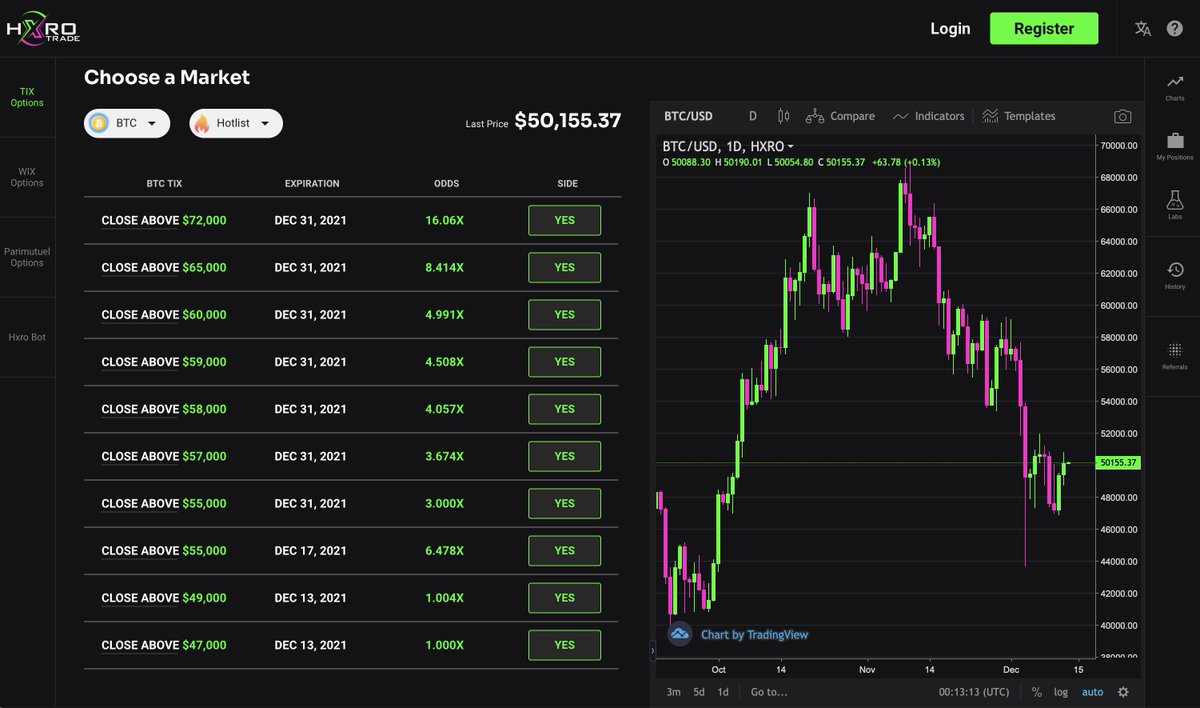Select the Hxro Bot tab
Viewport: 1200px width, 708px height.
pyautogui.click(x=27, y=337)
